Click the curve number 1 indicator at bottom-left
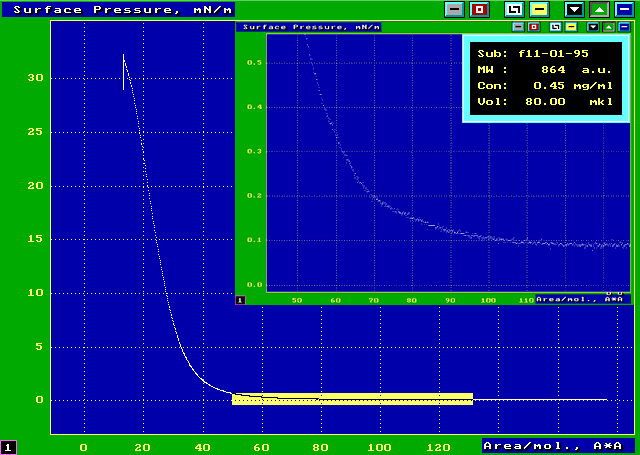The image size is (640, 455). pos(8,447)
